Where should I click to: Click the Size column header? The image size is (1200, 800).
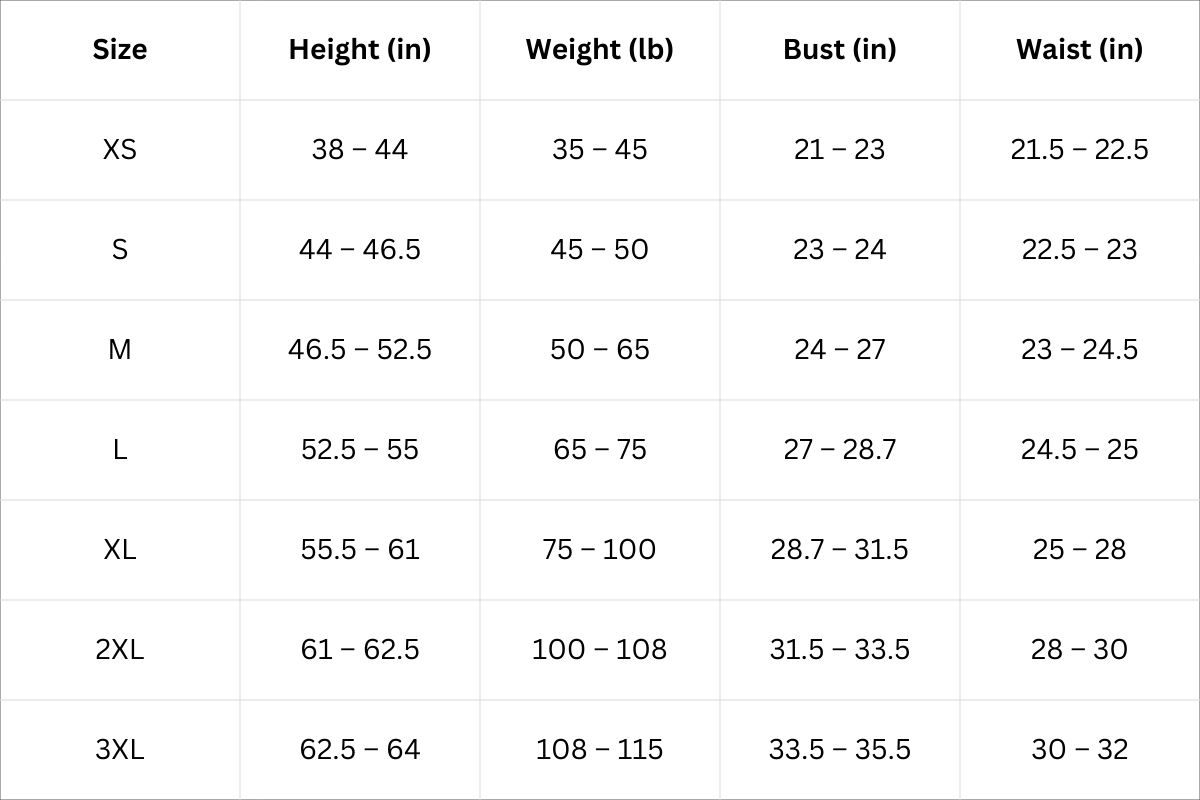120,50
